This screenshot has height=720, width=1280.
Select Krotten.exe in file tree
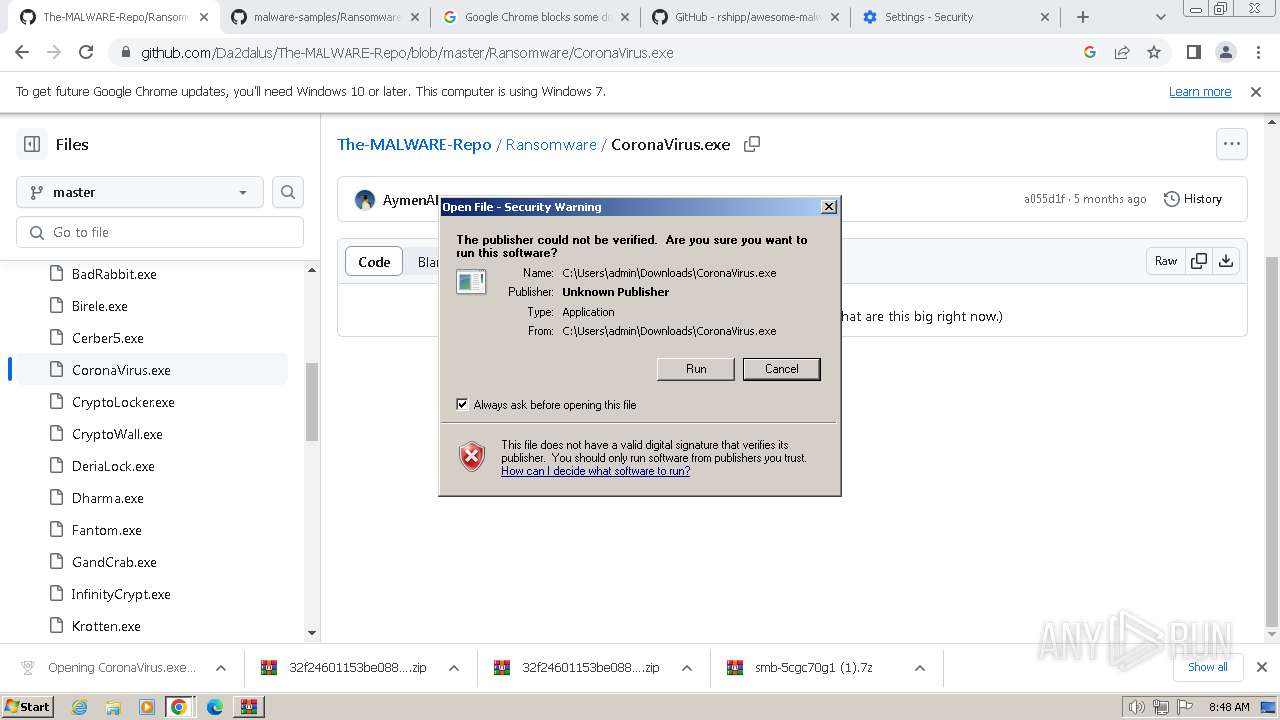[x=106, y=626]
